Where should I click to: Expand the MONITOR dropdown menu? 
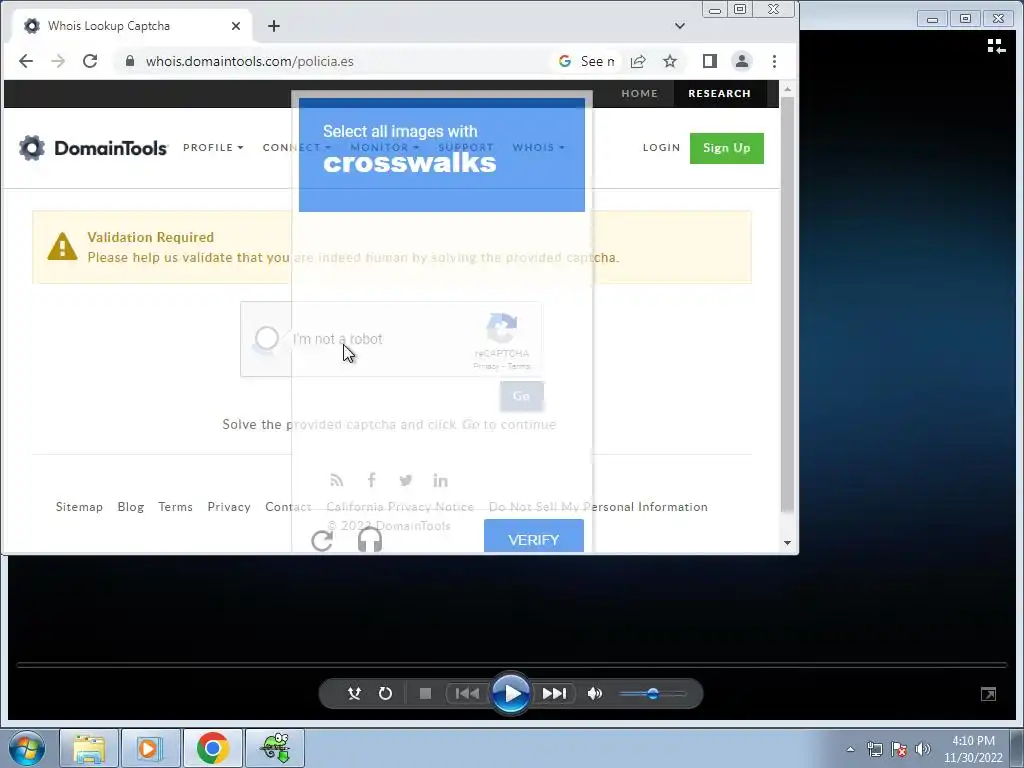click(x=384, y=148)
